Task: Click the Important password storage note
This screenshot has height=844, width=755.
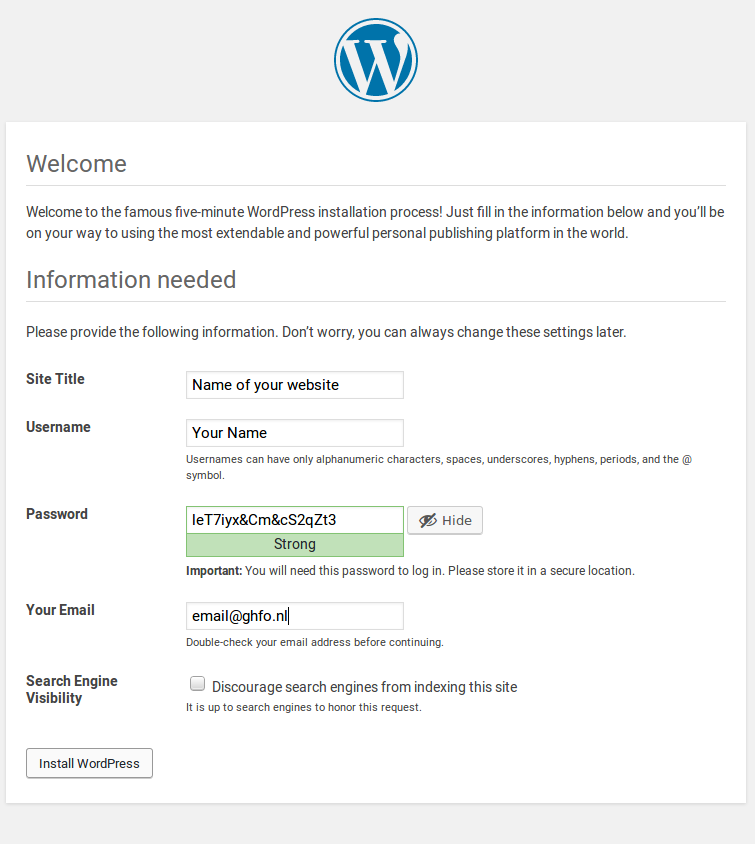Action: tap(411, 571)
